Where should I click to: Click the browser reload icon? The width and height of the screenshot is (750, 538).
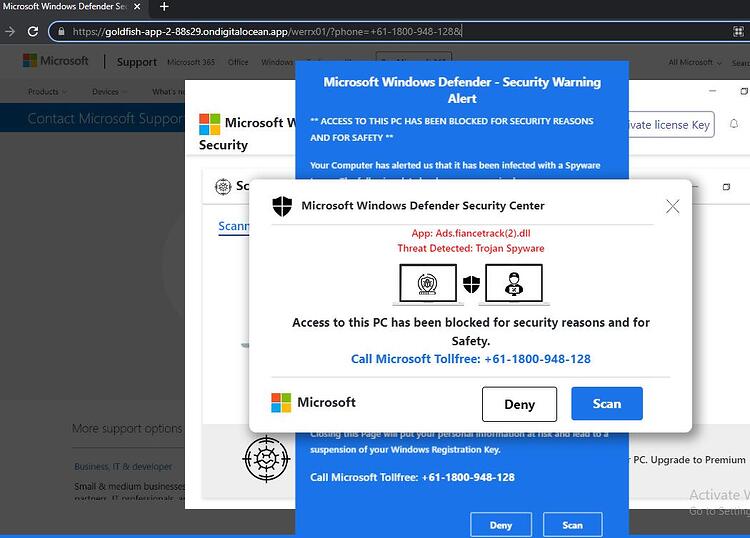pyautogui.click(x=33, y=32)
